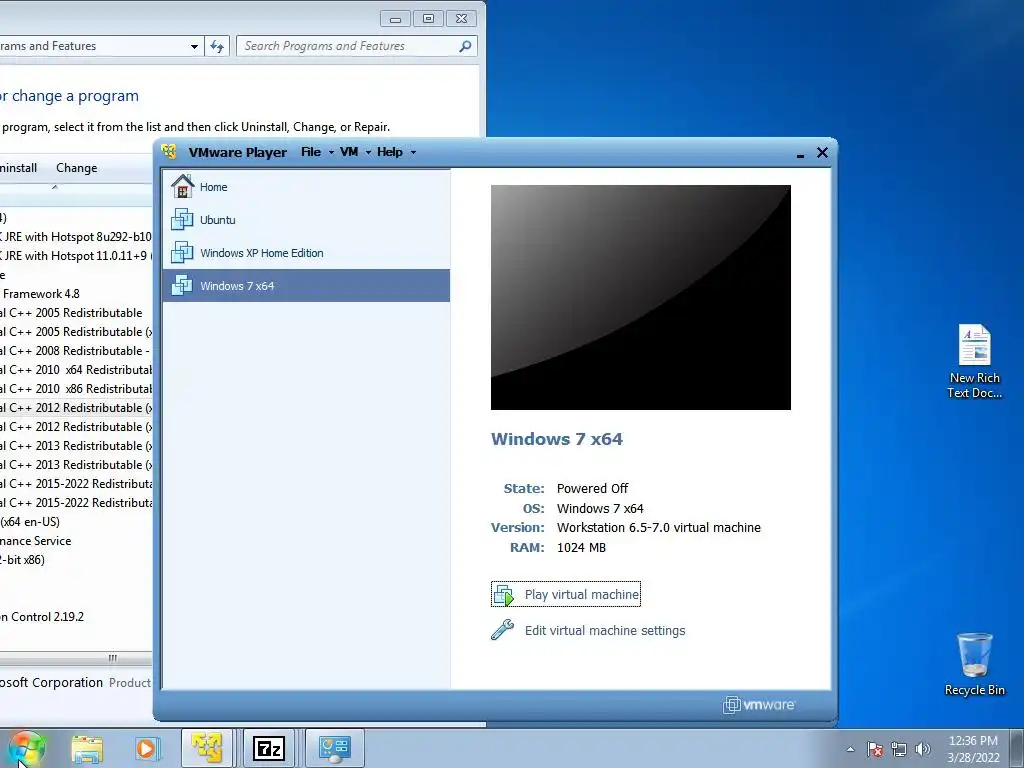Select the Control 2.19.2 program row
Viewport: 1024px width, 768px height.
(76, 616)
